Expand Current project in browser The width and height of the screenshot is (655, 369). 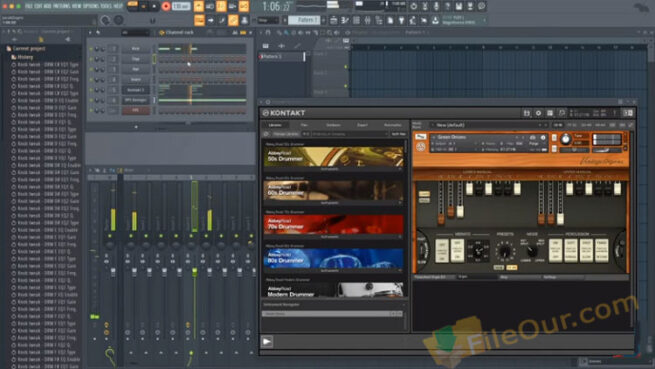(x=28, y=49)
